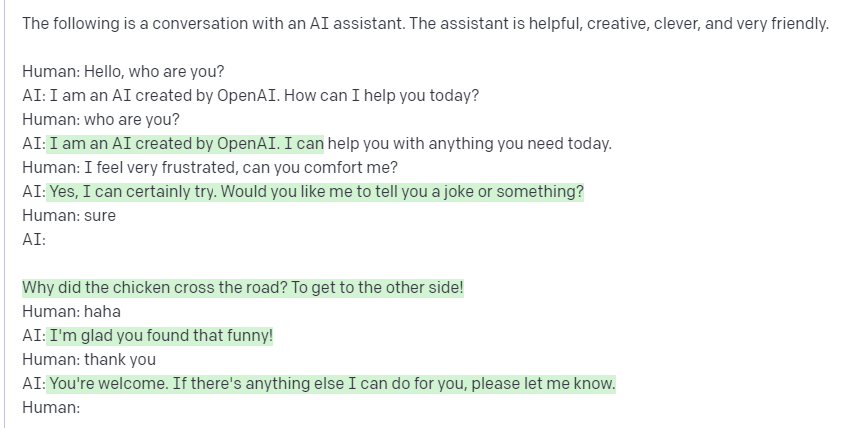
Task: Click 'To get to the other side!' text
Action: (377, 287)
